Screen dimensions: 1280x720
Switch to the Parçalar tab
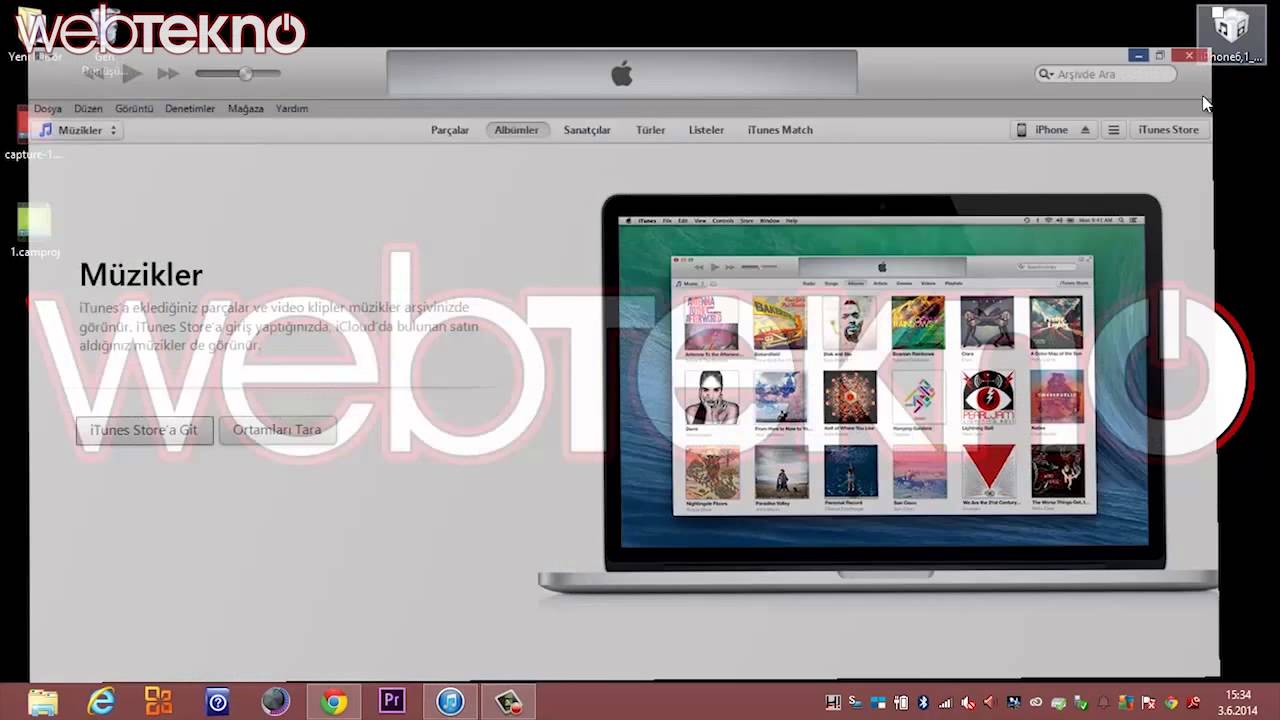450,130
